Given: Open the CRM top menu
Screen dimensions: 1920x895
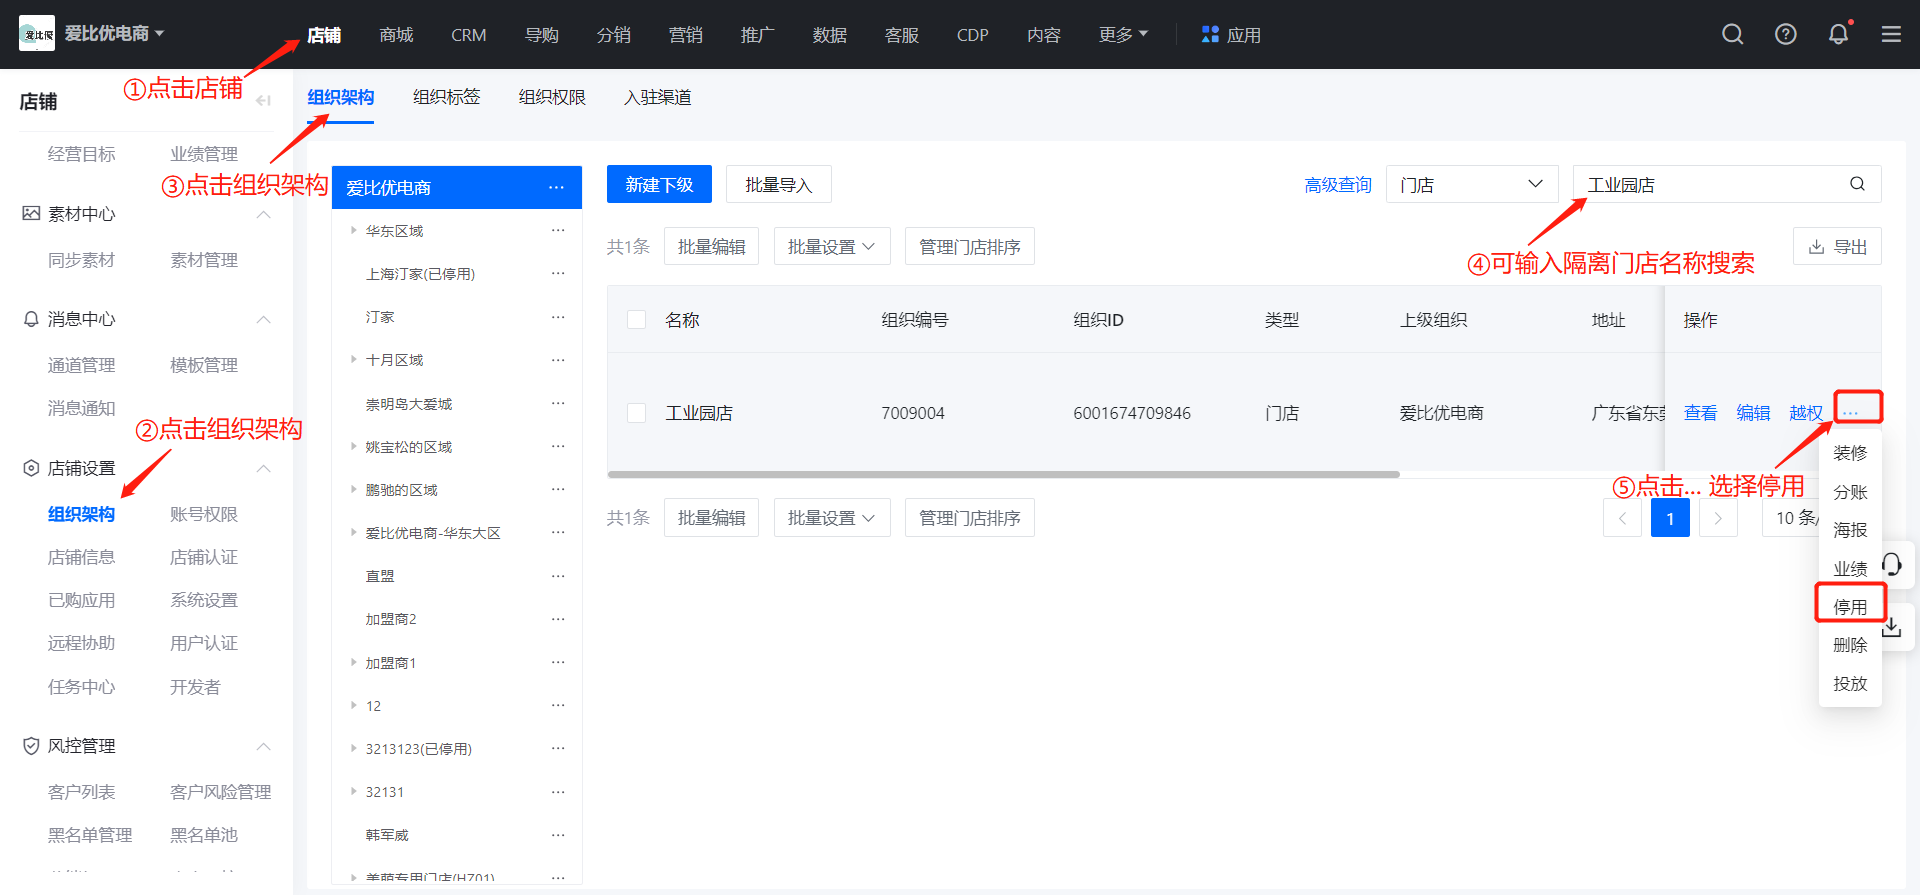Looking at the screenshot, I should click(468, 34).
